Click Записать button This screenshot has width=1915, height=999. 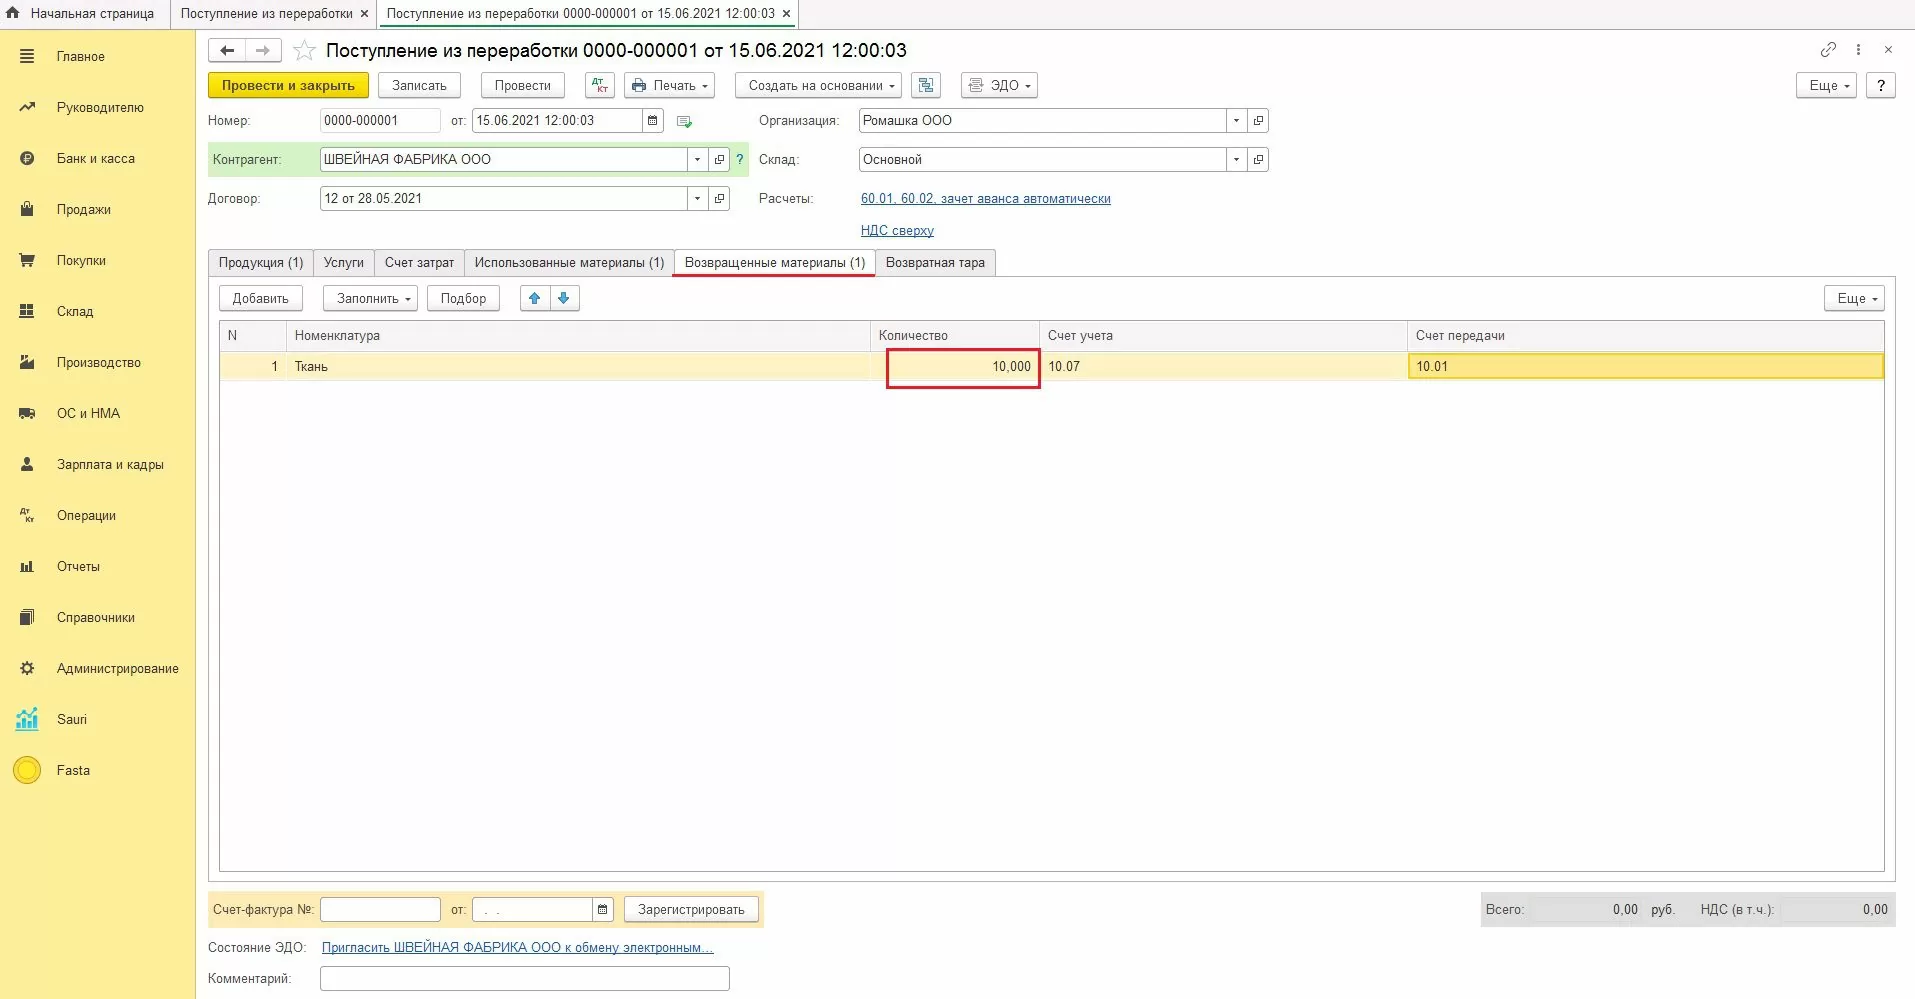point(419,85)
